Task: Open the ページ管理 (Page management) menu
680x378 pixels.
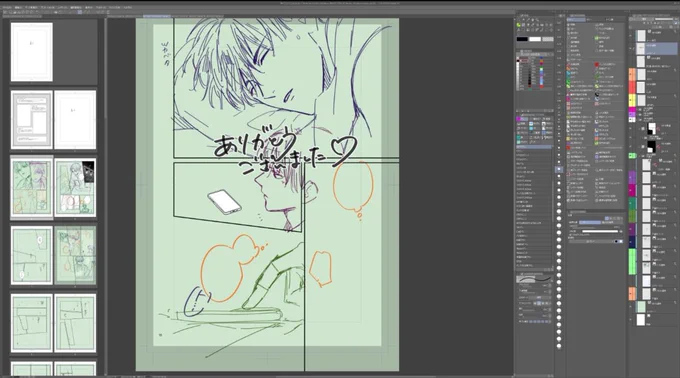Action: click(x=31, y=7)
